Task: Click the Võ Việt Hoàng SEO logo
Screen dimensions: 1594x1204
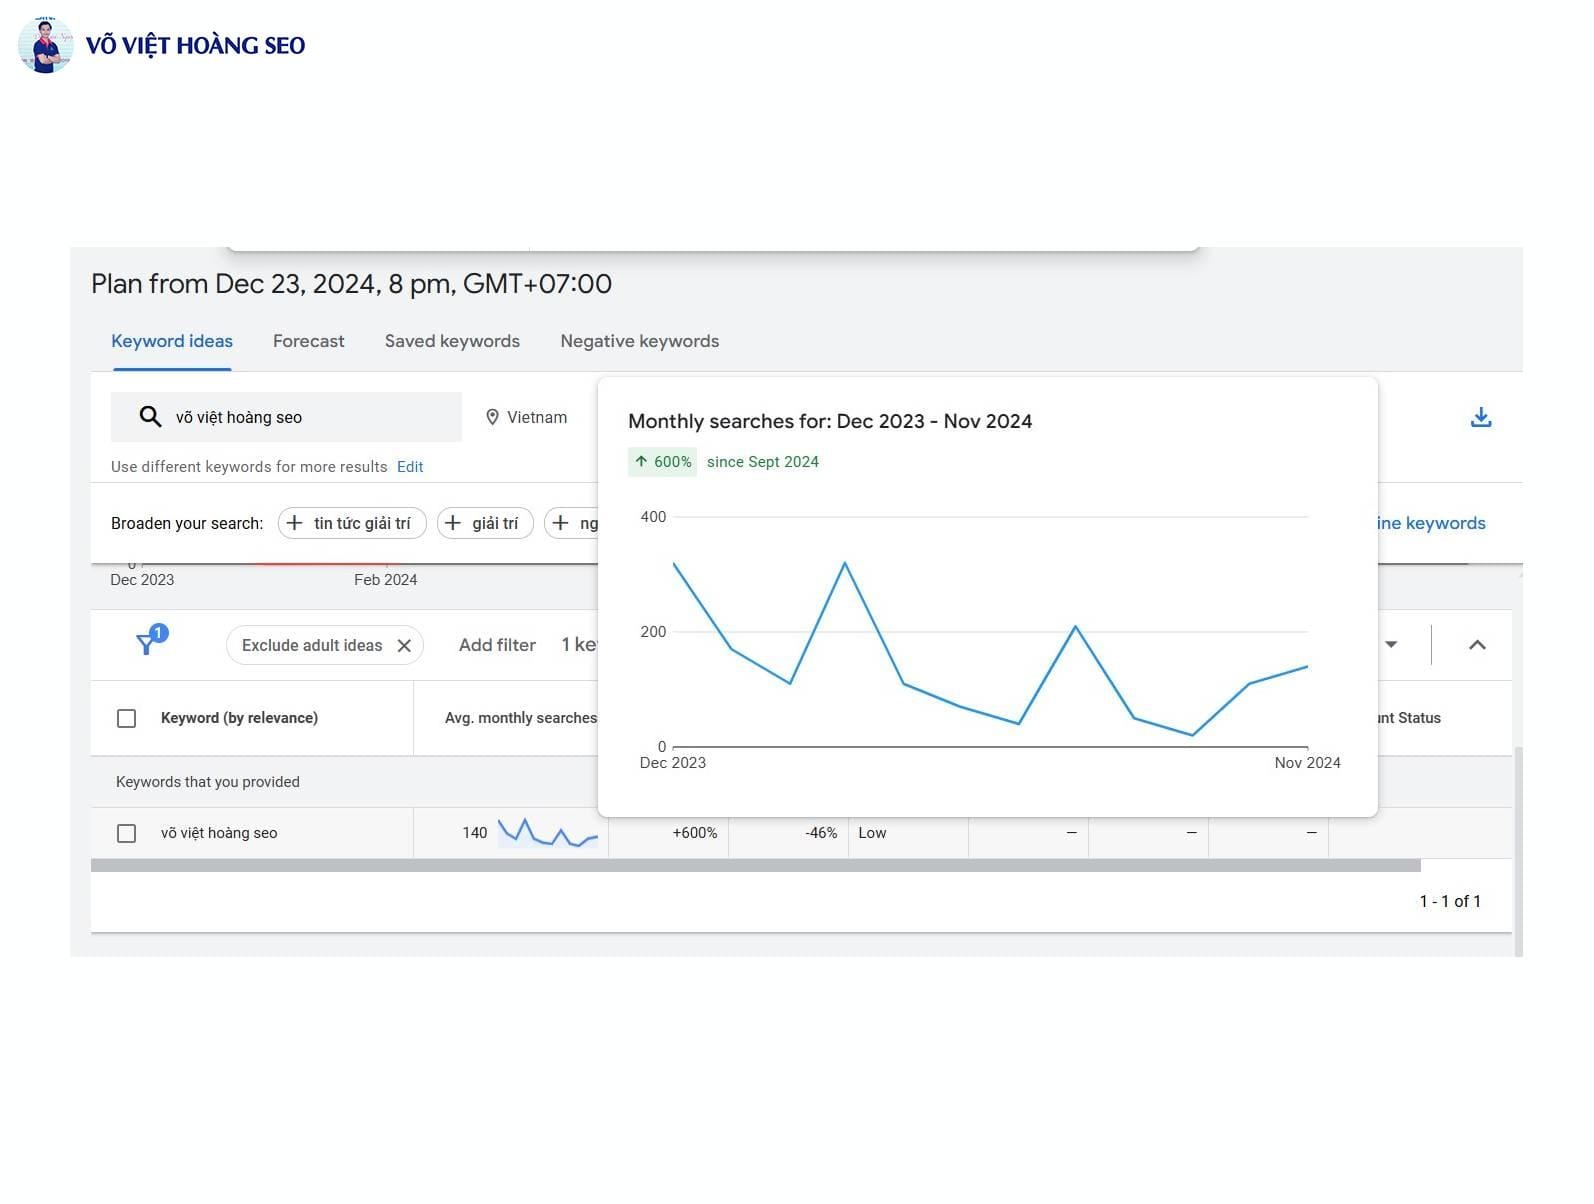Action: (x=162, y=45)
